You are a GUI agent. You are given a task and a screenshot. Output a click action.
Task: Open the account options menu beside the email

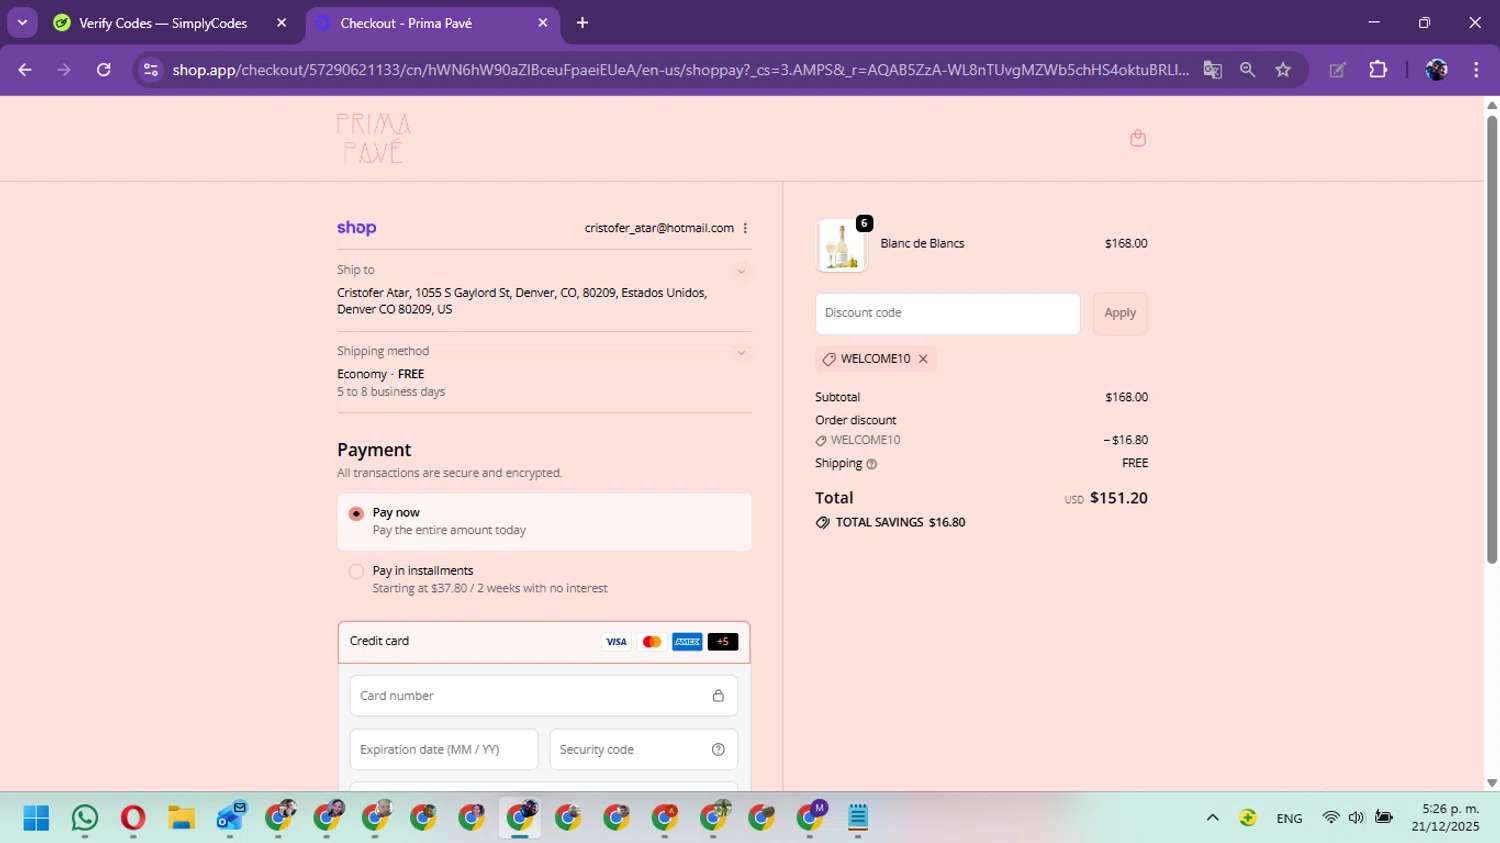[x=745, y=228]
